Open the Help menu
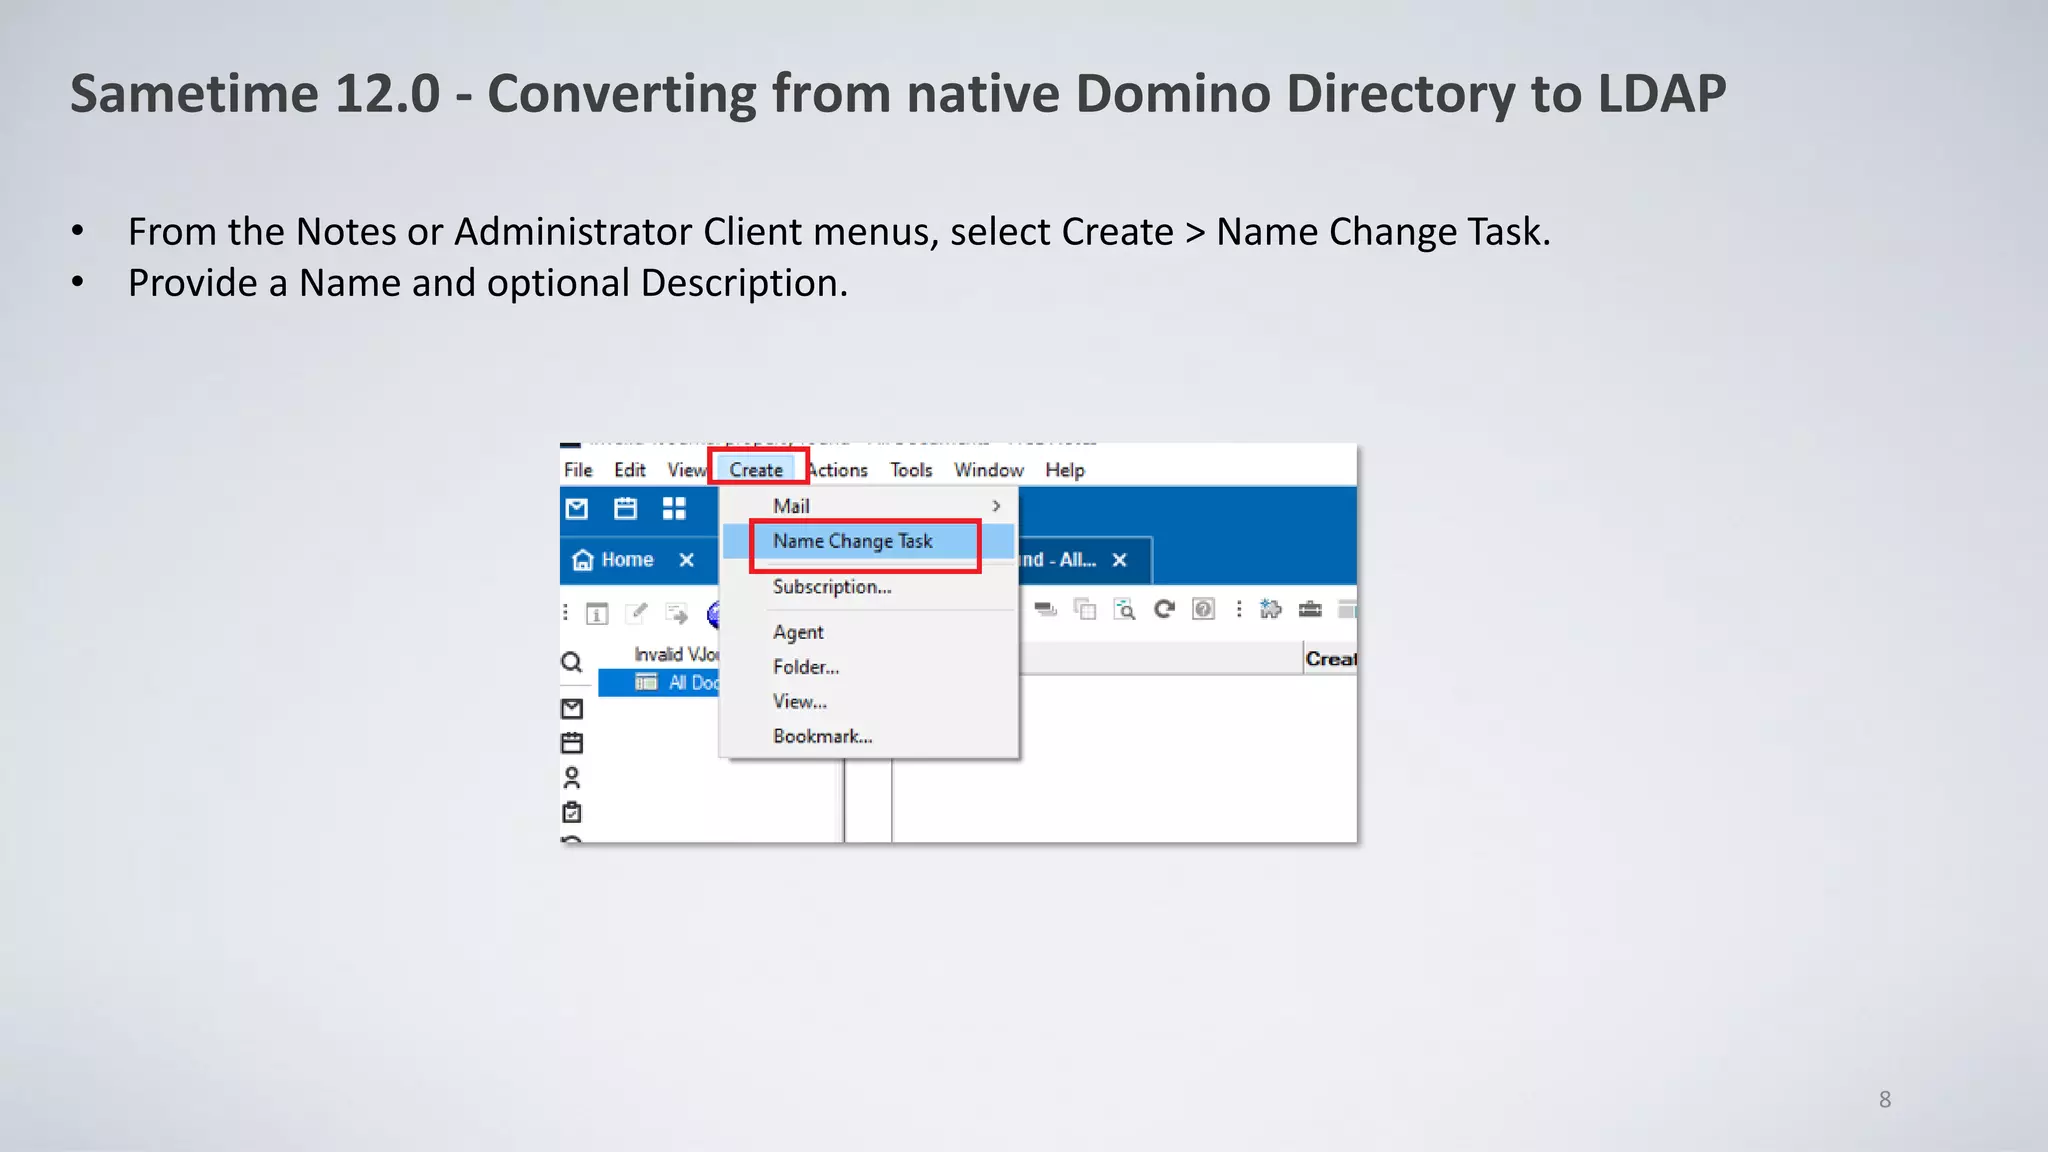This screenshot has height=1152, width=2048. tap(1065, 470)
